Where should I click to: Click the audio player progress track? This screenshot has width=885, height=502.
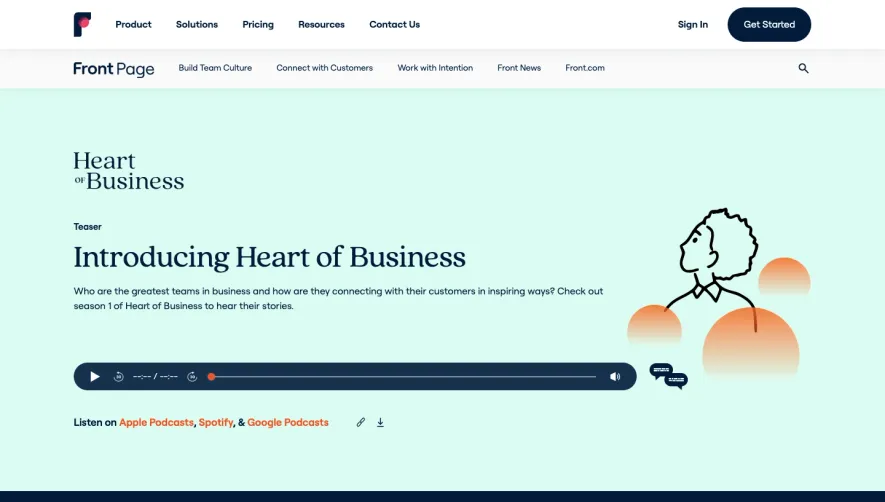click(x=404, y=377)
